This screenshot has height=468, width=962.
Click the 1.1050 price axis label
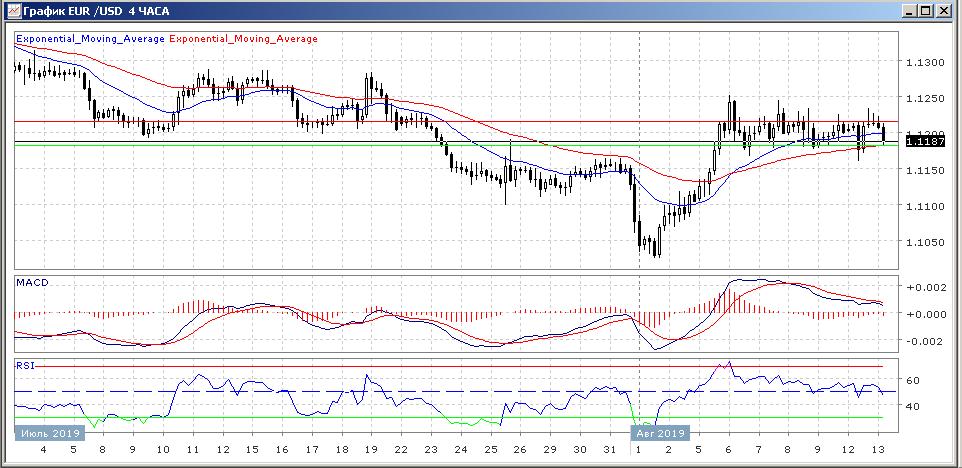[925, 243]
